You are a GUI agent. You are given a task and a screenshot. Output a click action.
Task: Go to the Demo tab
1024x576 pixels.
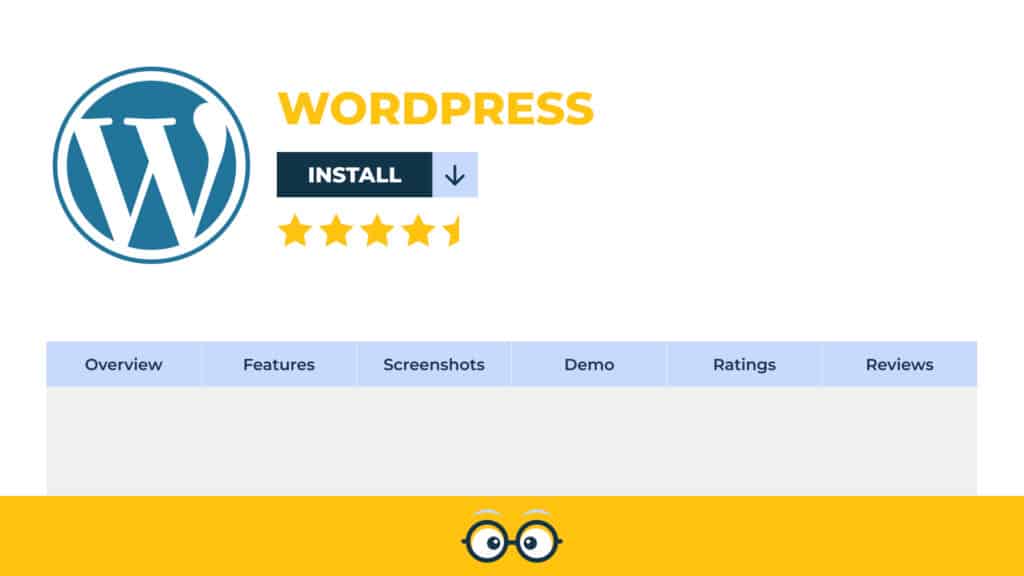coord(589,364)
